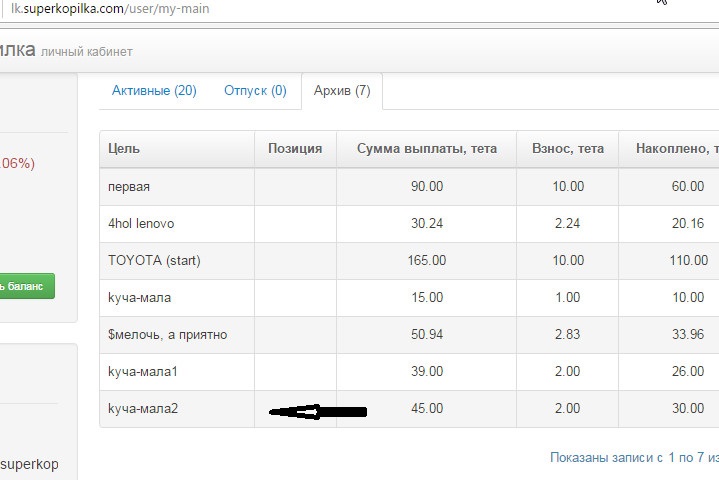Screen dimensions: 719x480
Task: Click the TOYOTA (start) goal row
Action: tap(154, 261)
